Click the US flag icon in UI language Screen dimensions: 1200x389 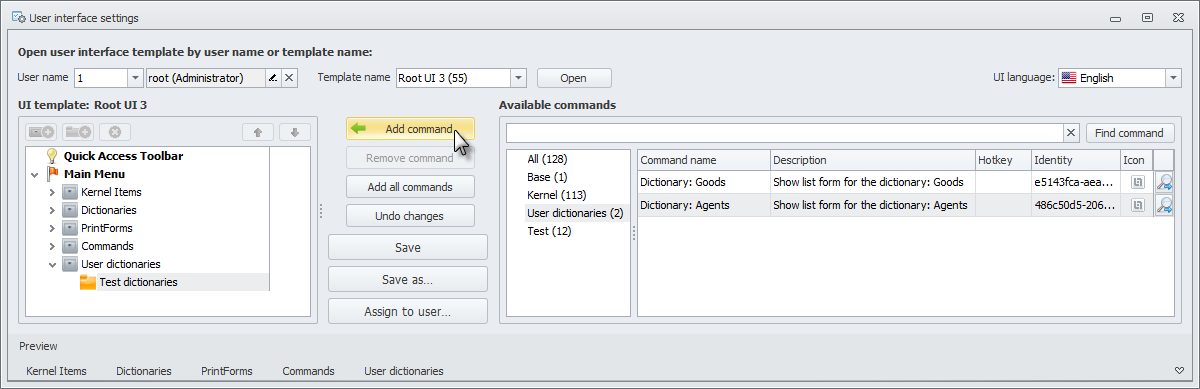(1069, 78)
